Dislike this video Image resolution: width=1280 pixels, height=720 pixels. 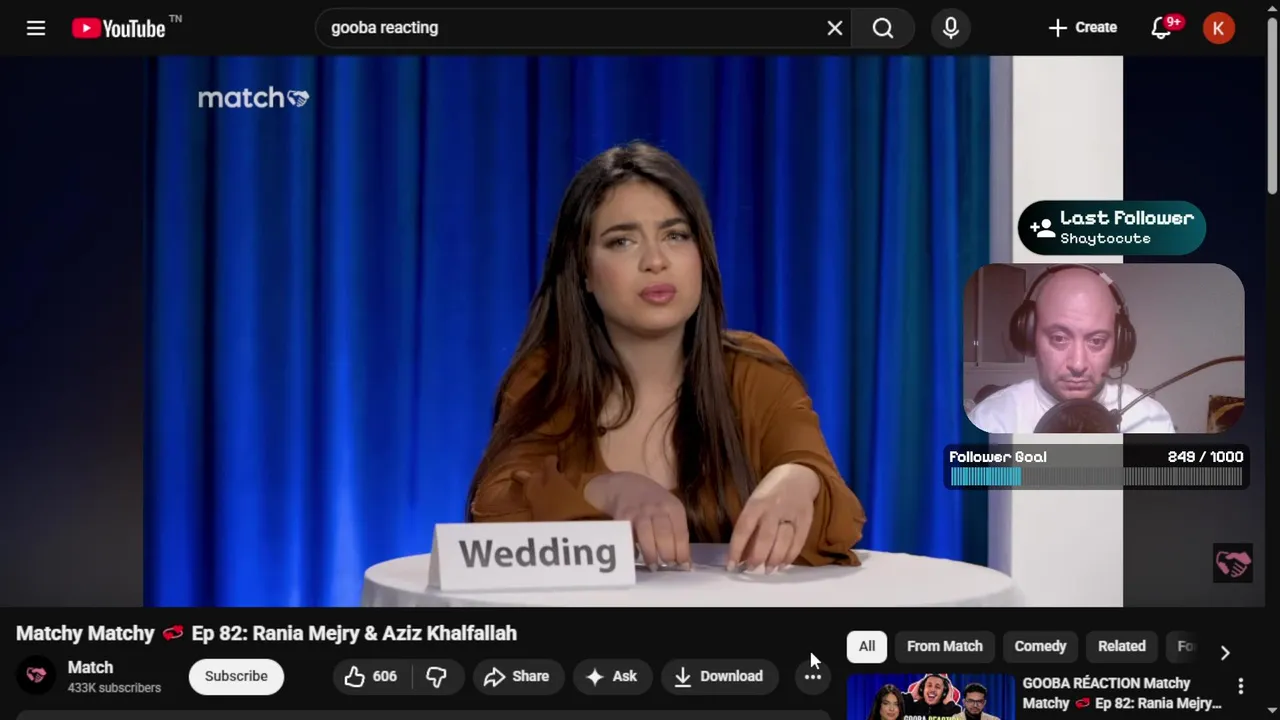[x=436, y=677]
